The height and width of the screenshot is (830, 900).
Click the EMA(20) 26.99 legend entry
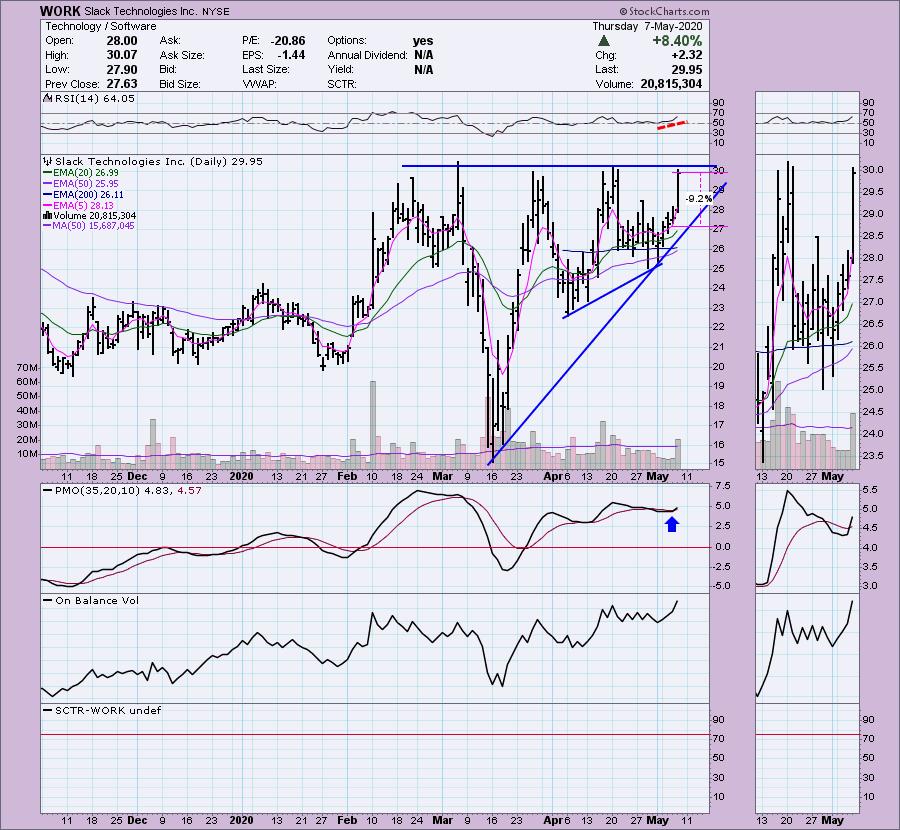[x=81, y=173]
